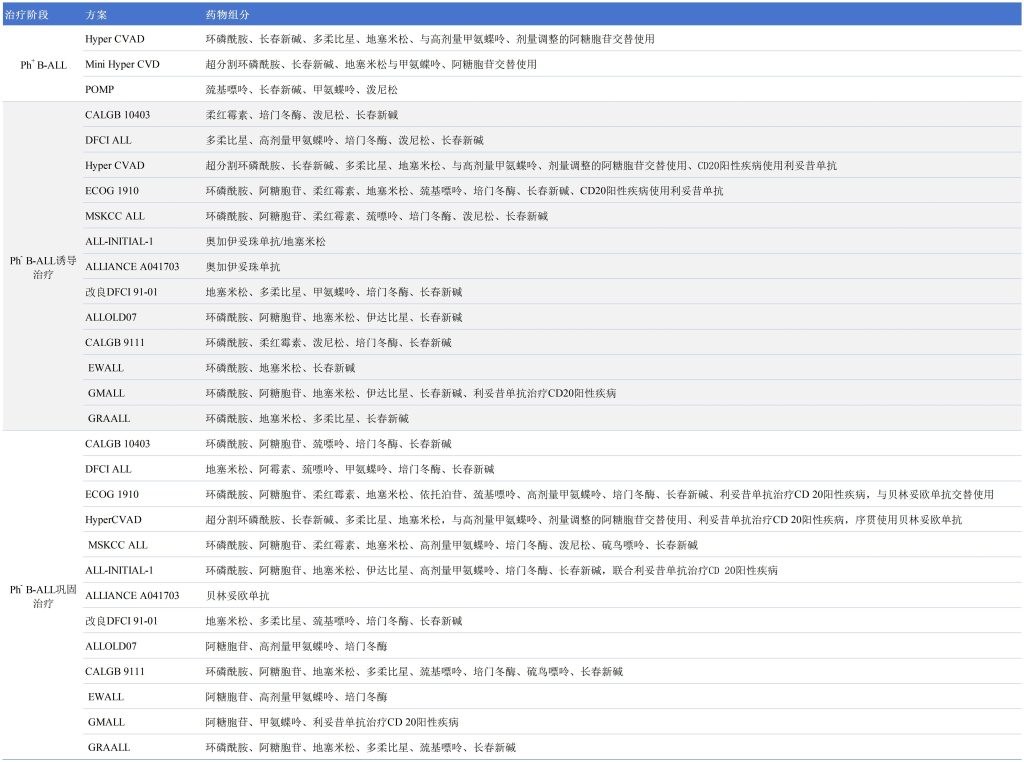The width and height of the screenshot is (1024, 762).
Task: Click GRAALL in the 巩固治疗 section
Action: point(108,747)
